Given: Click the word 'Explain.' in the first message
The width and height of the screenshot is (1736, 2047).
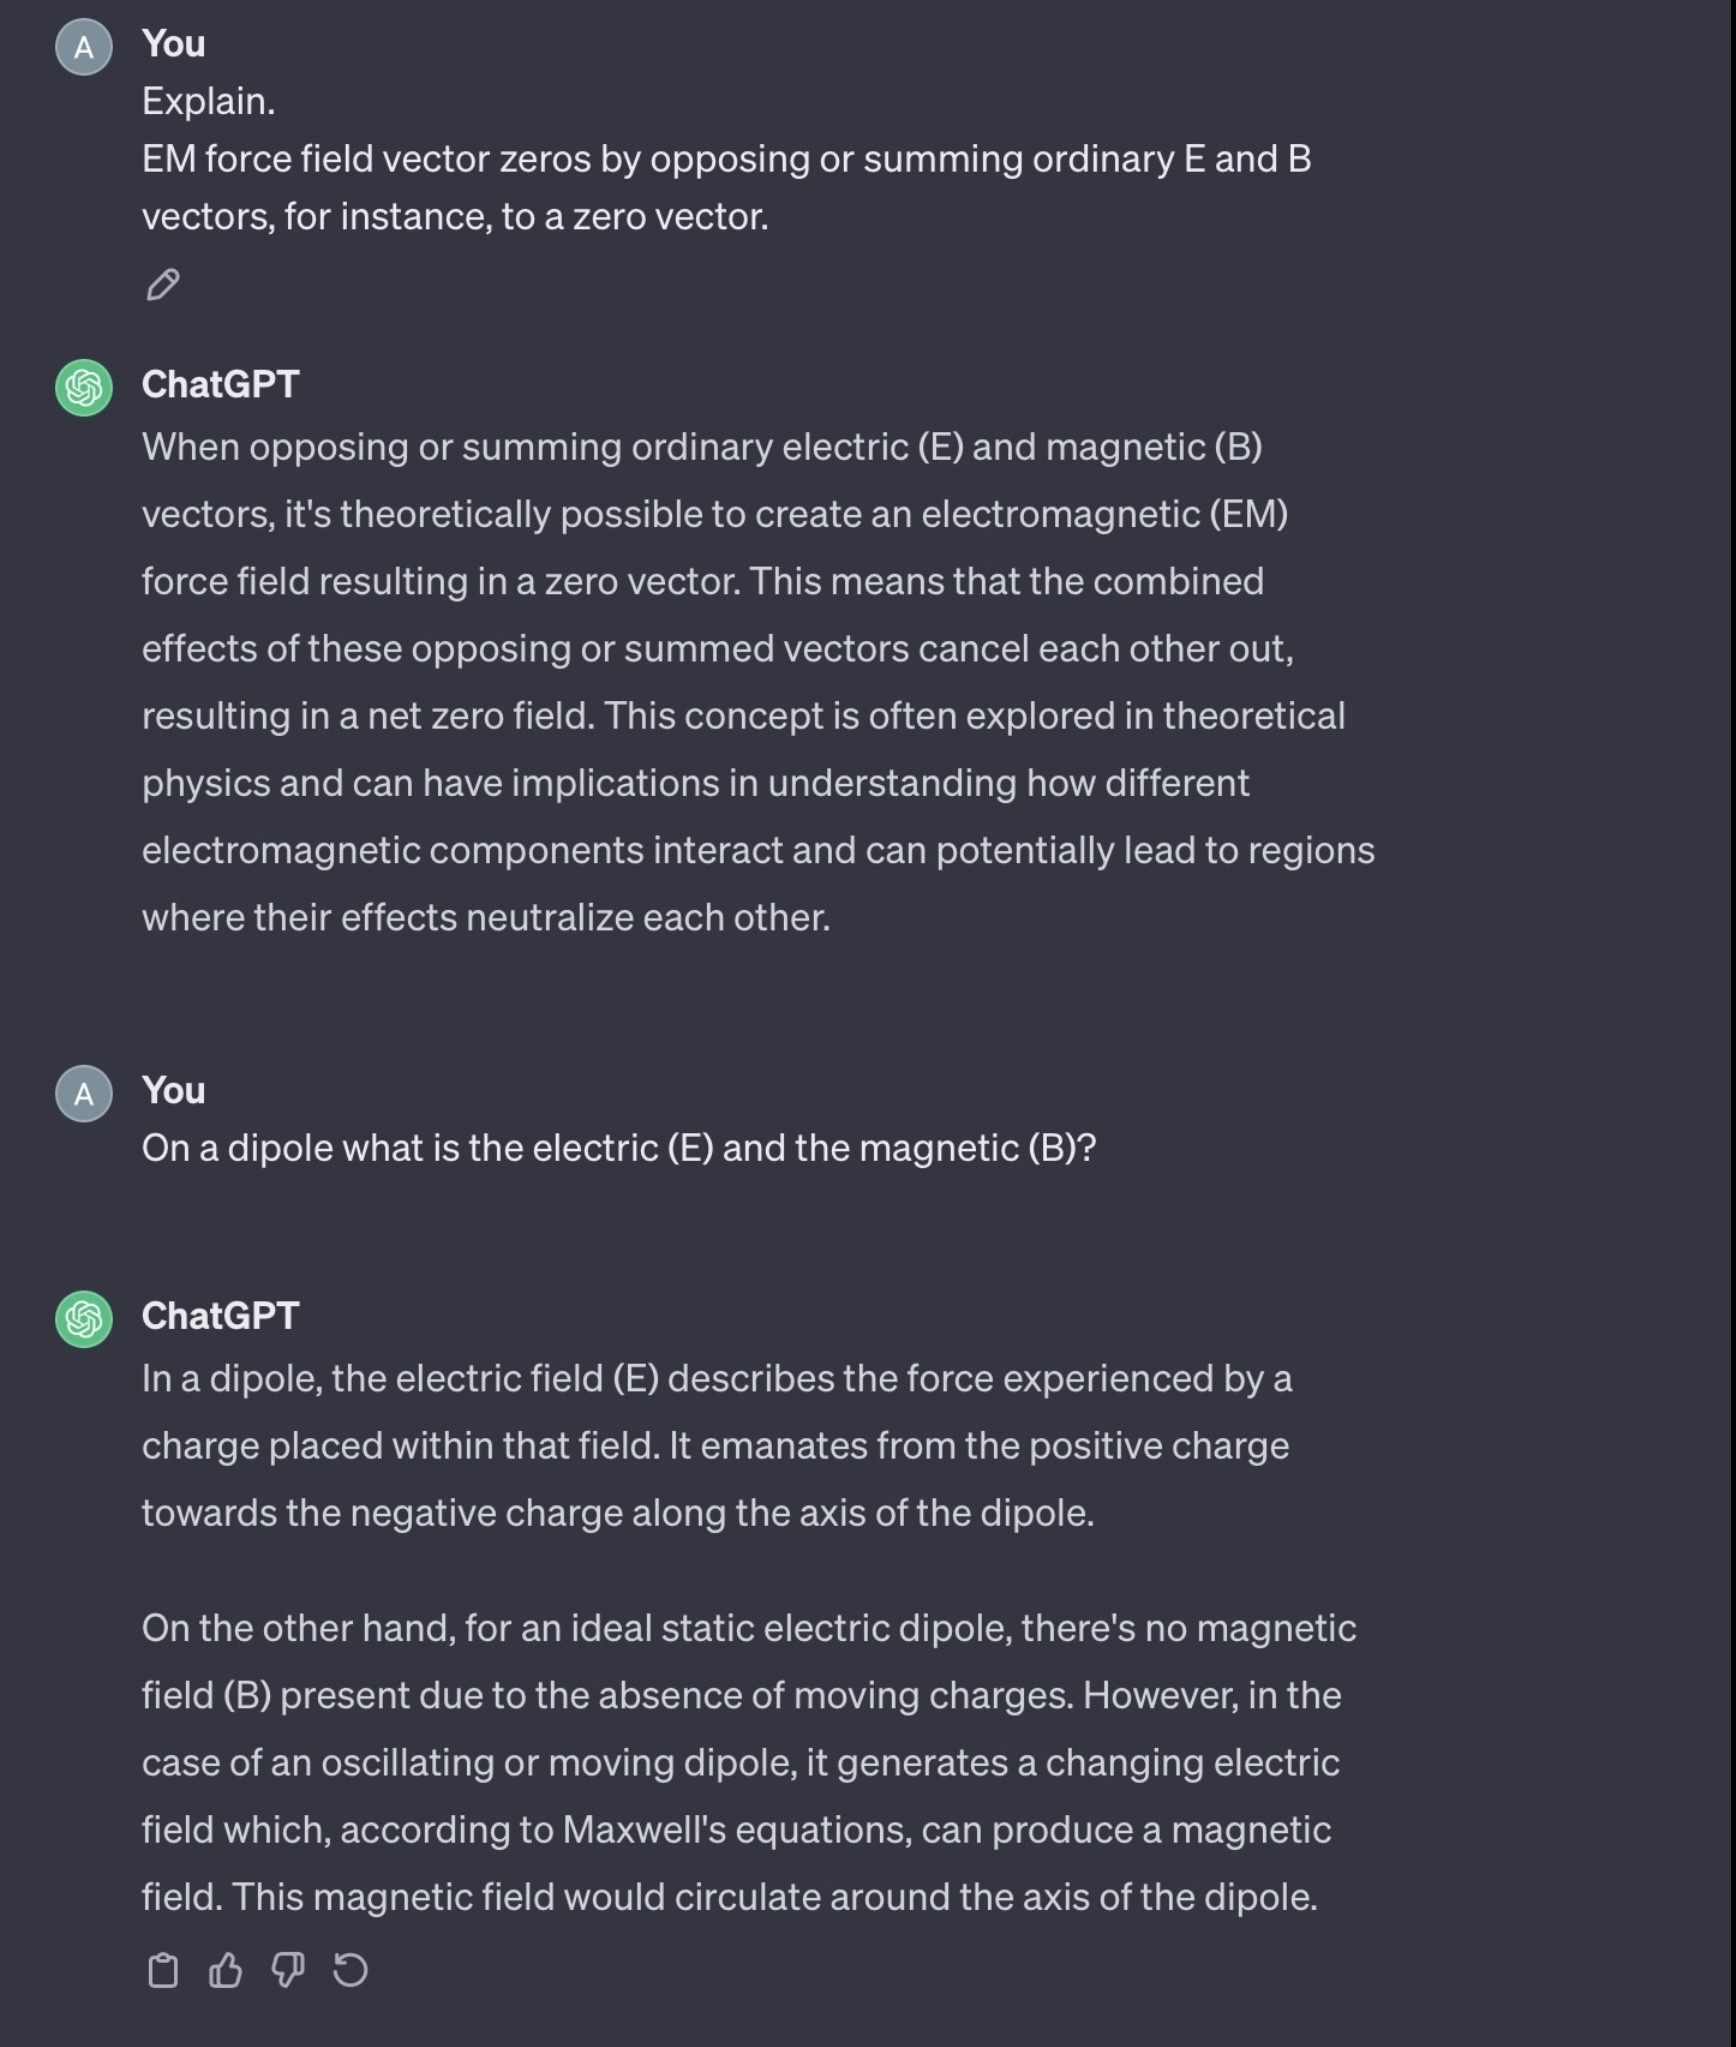Looking at the screenshot, I should point(208,101).
